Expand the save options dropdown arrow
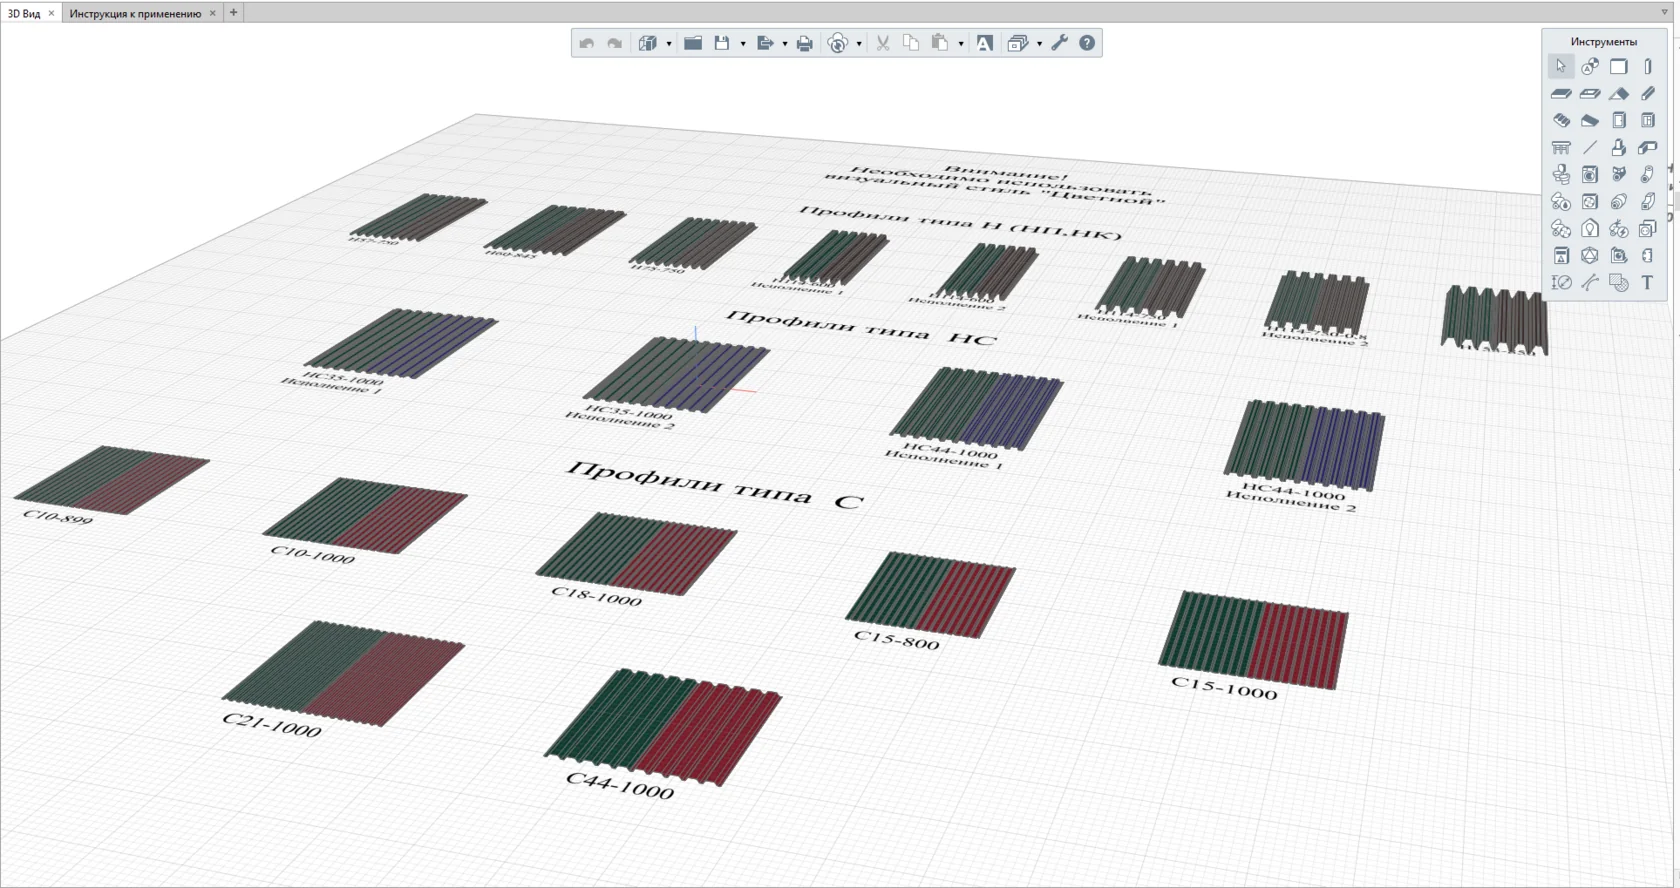Image resolution: width=1680 pixels, height=888 pixels. tap(743, 44)
